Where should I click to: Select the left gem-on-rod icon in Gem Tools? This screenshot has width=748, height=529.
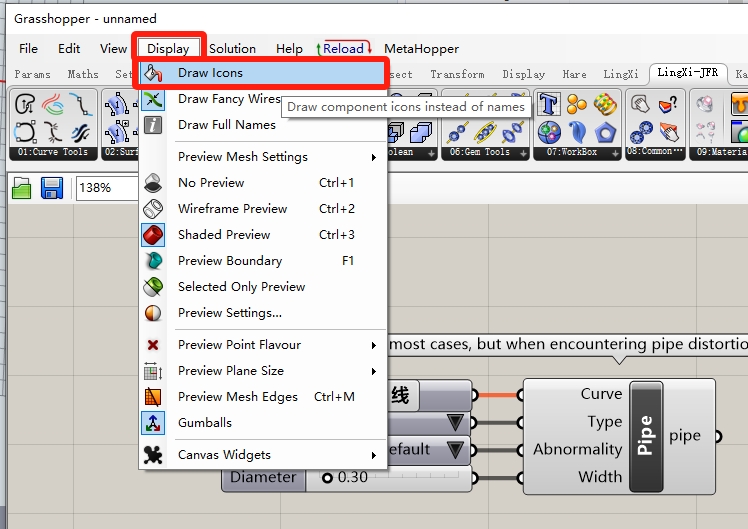[457, 133]
